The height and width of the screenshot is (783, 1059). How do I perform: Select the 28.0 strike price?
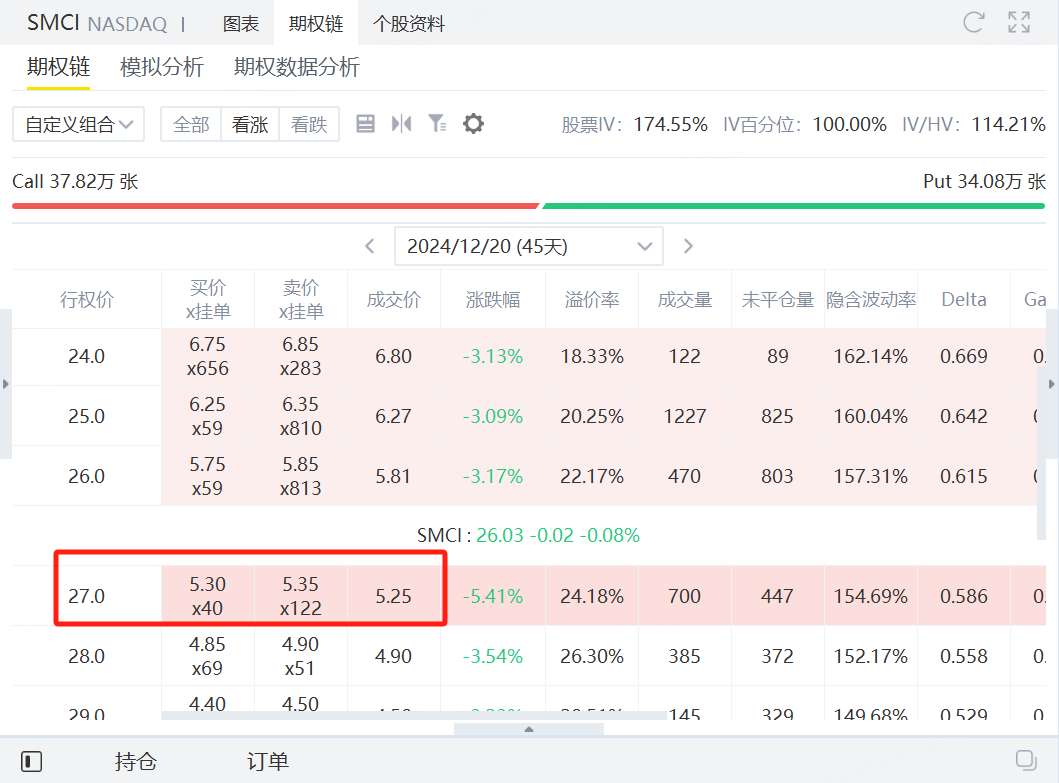[x=86, y=656]
